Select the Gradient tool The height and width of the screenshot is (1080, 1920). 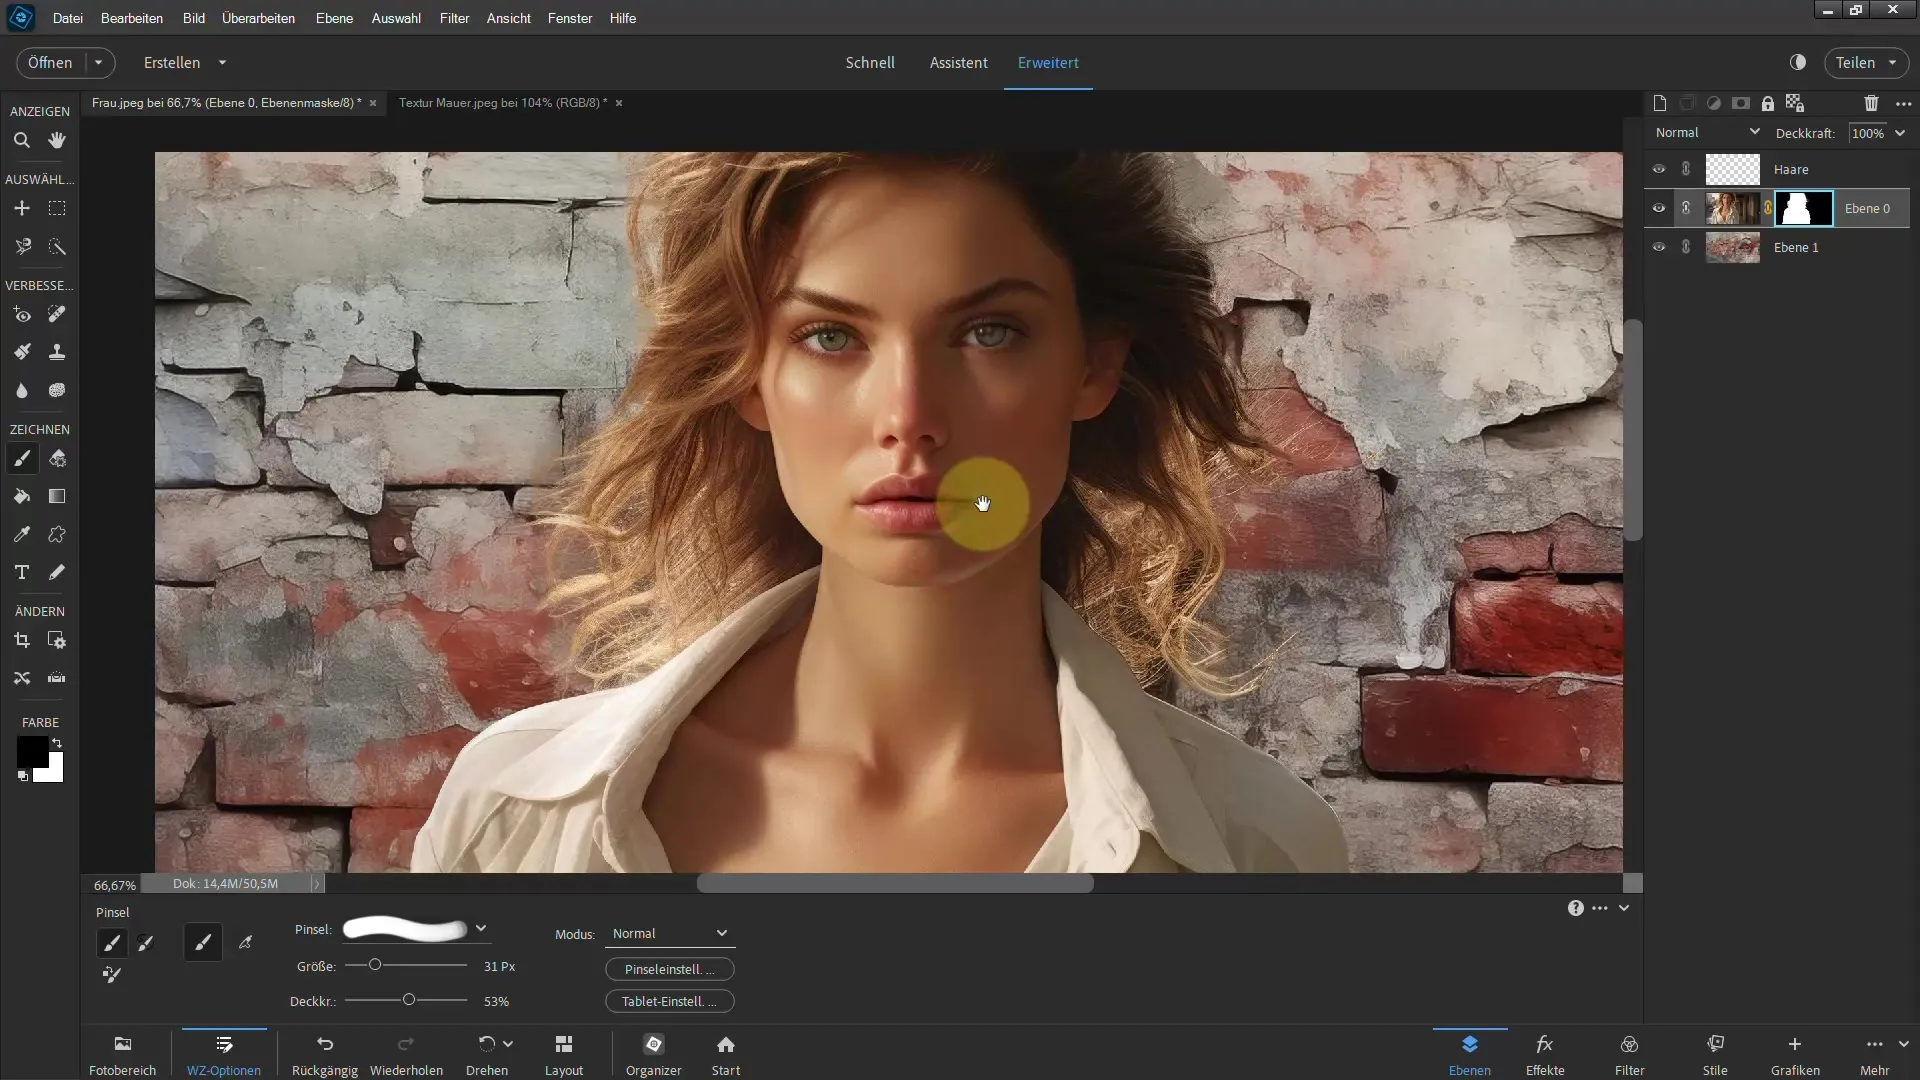pyautogui.click(x=57, y=496)
